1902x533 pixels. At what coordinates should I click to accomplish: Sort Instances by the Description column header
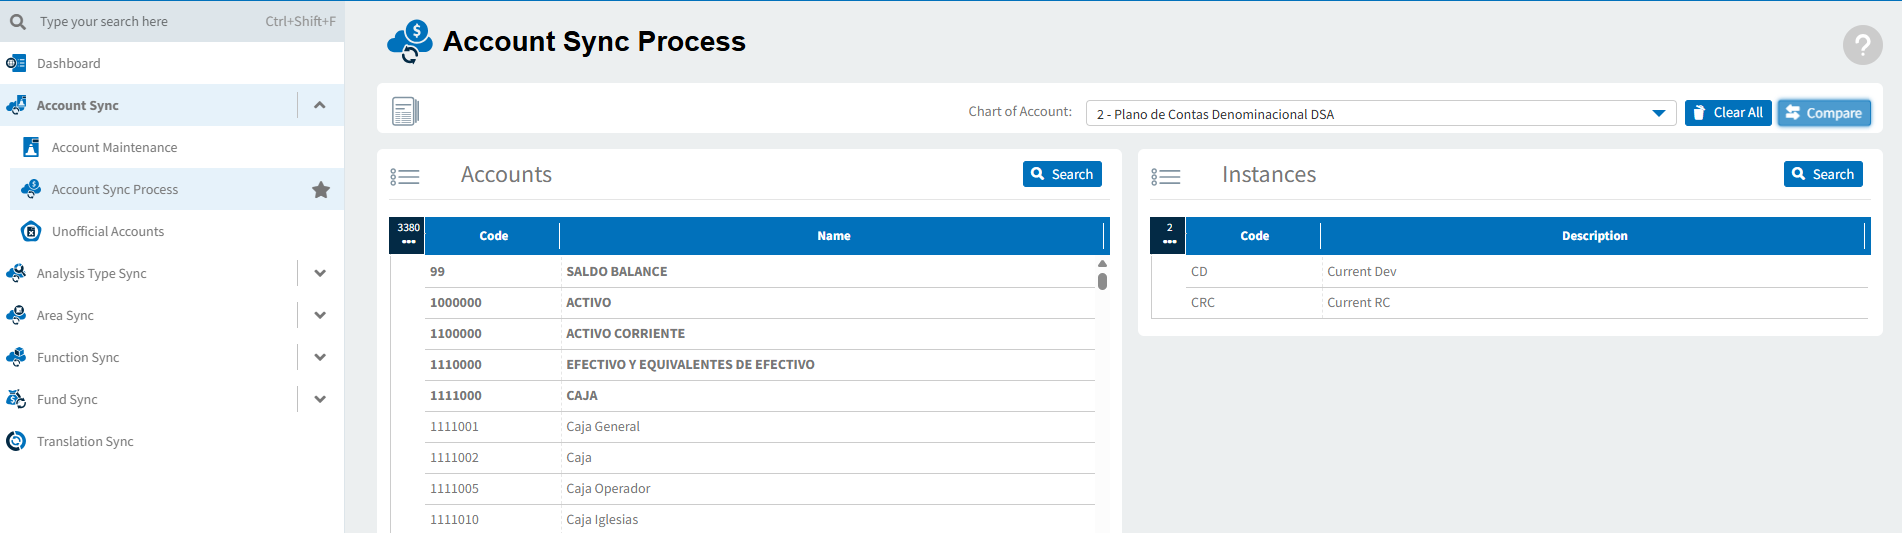pyautogui.click(x=1594, y=236)
